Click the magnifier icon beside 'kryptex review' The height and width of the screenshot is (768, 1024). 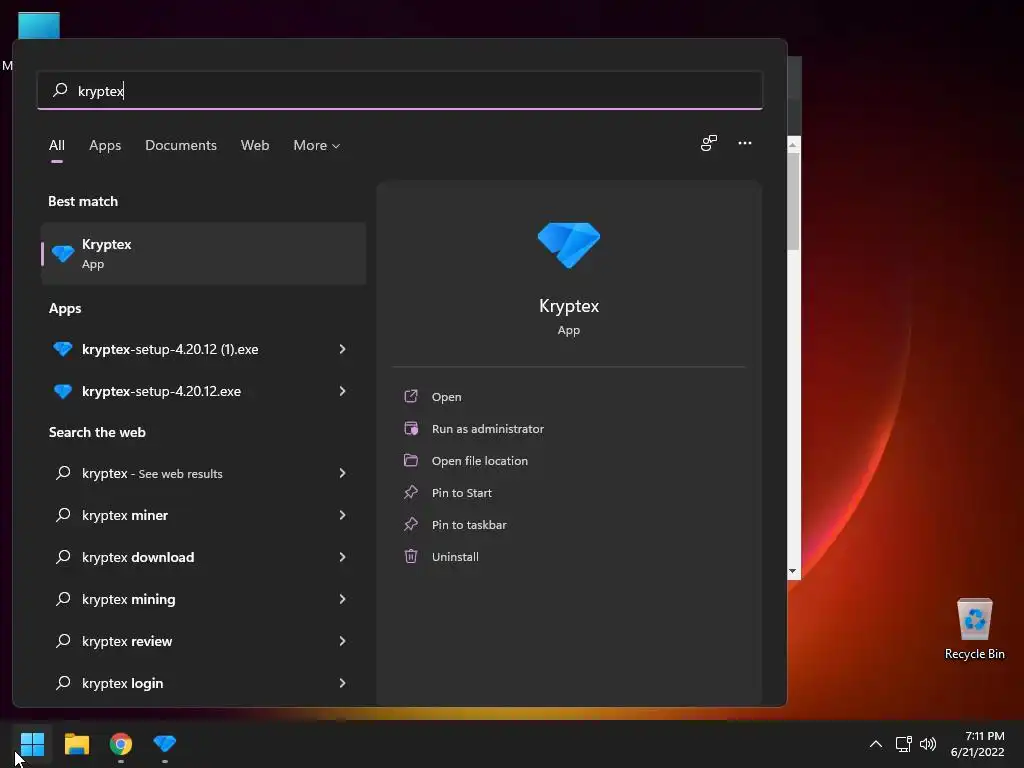(63, 641)
